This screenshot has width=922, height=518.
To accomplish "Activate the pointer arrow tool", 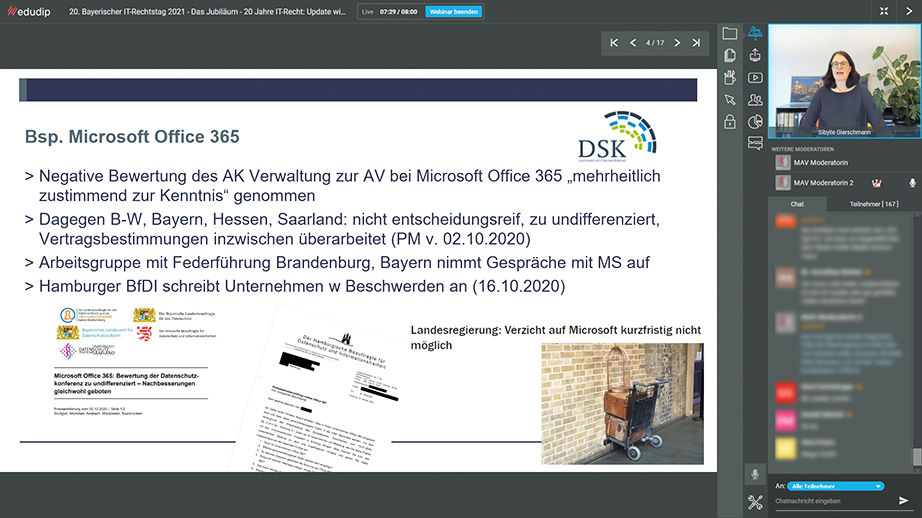I will (730, 99).
